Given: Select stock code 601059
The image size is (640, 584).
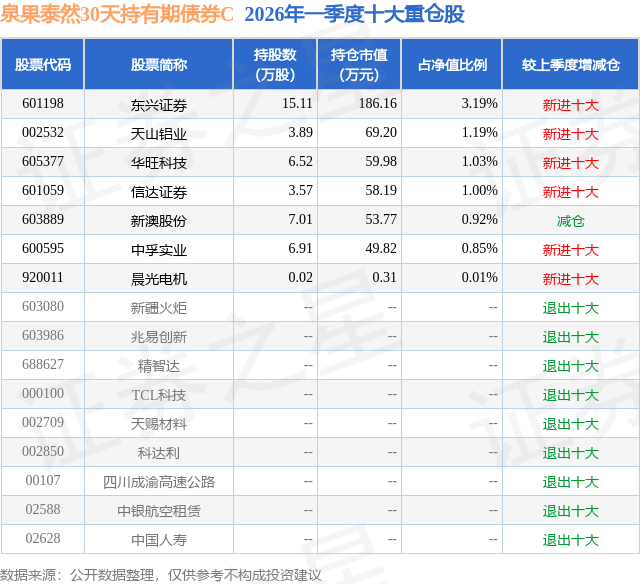Looking at the screenshot, I should [x=43, y=190].
